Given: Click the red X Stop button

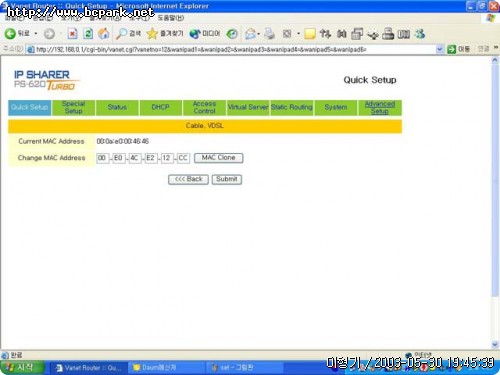Looking at the screenshot, I should [72, 34].
